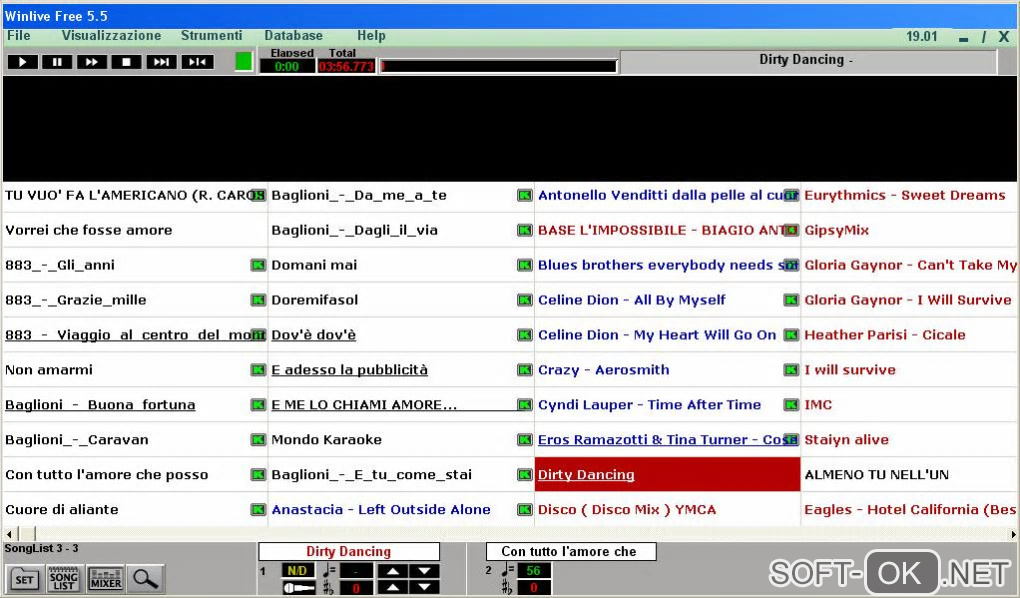Click karaoke icon beside Doremifasol

tap(524, 300)
